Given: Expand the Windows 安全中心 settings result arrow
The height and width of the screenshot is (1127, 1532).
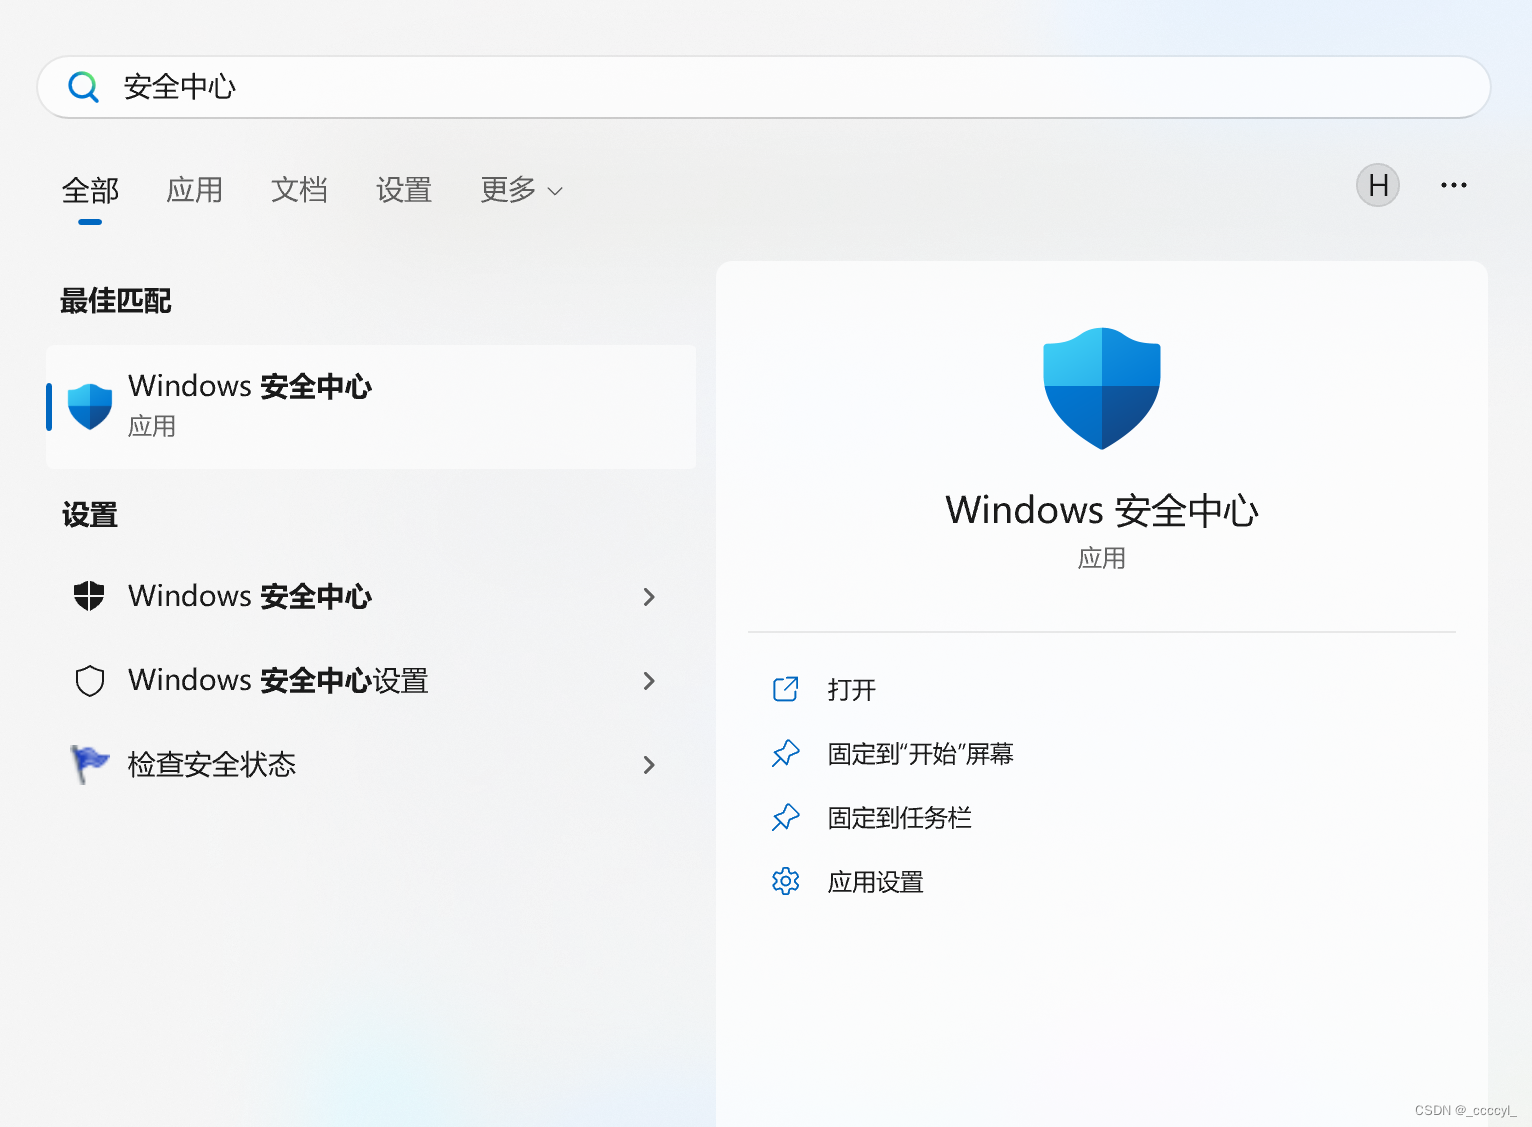Looking at the screenshot, I should coord(649,597).
